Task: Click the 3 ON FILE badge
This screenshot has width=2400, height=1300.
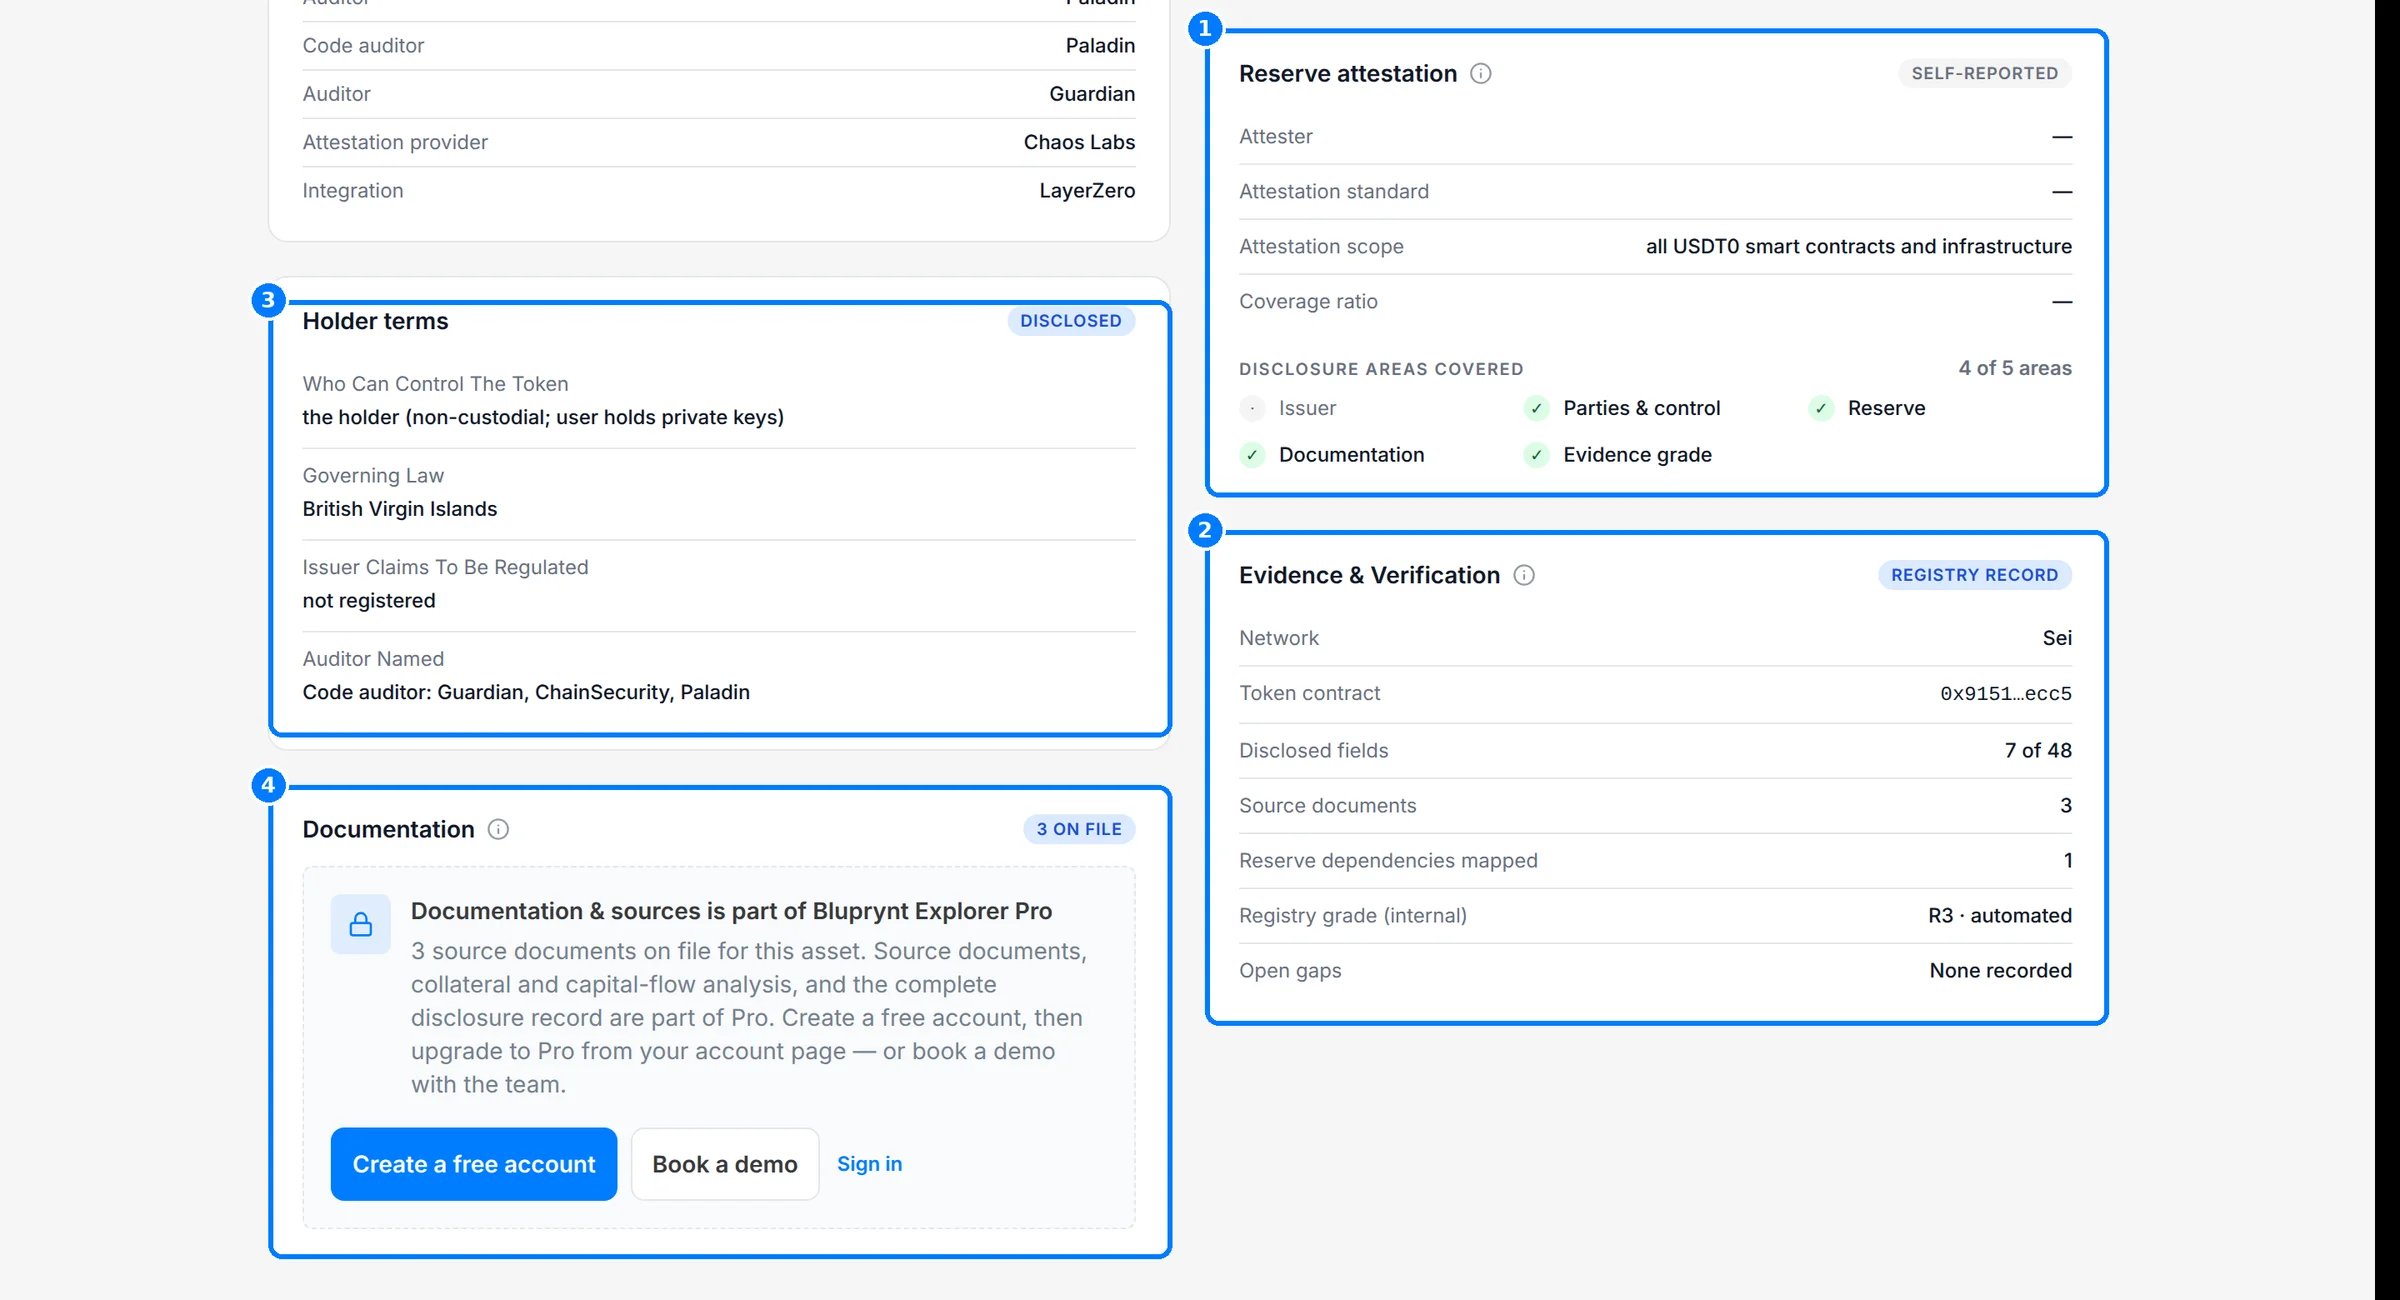Action: click(1079, 829)
